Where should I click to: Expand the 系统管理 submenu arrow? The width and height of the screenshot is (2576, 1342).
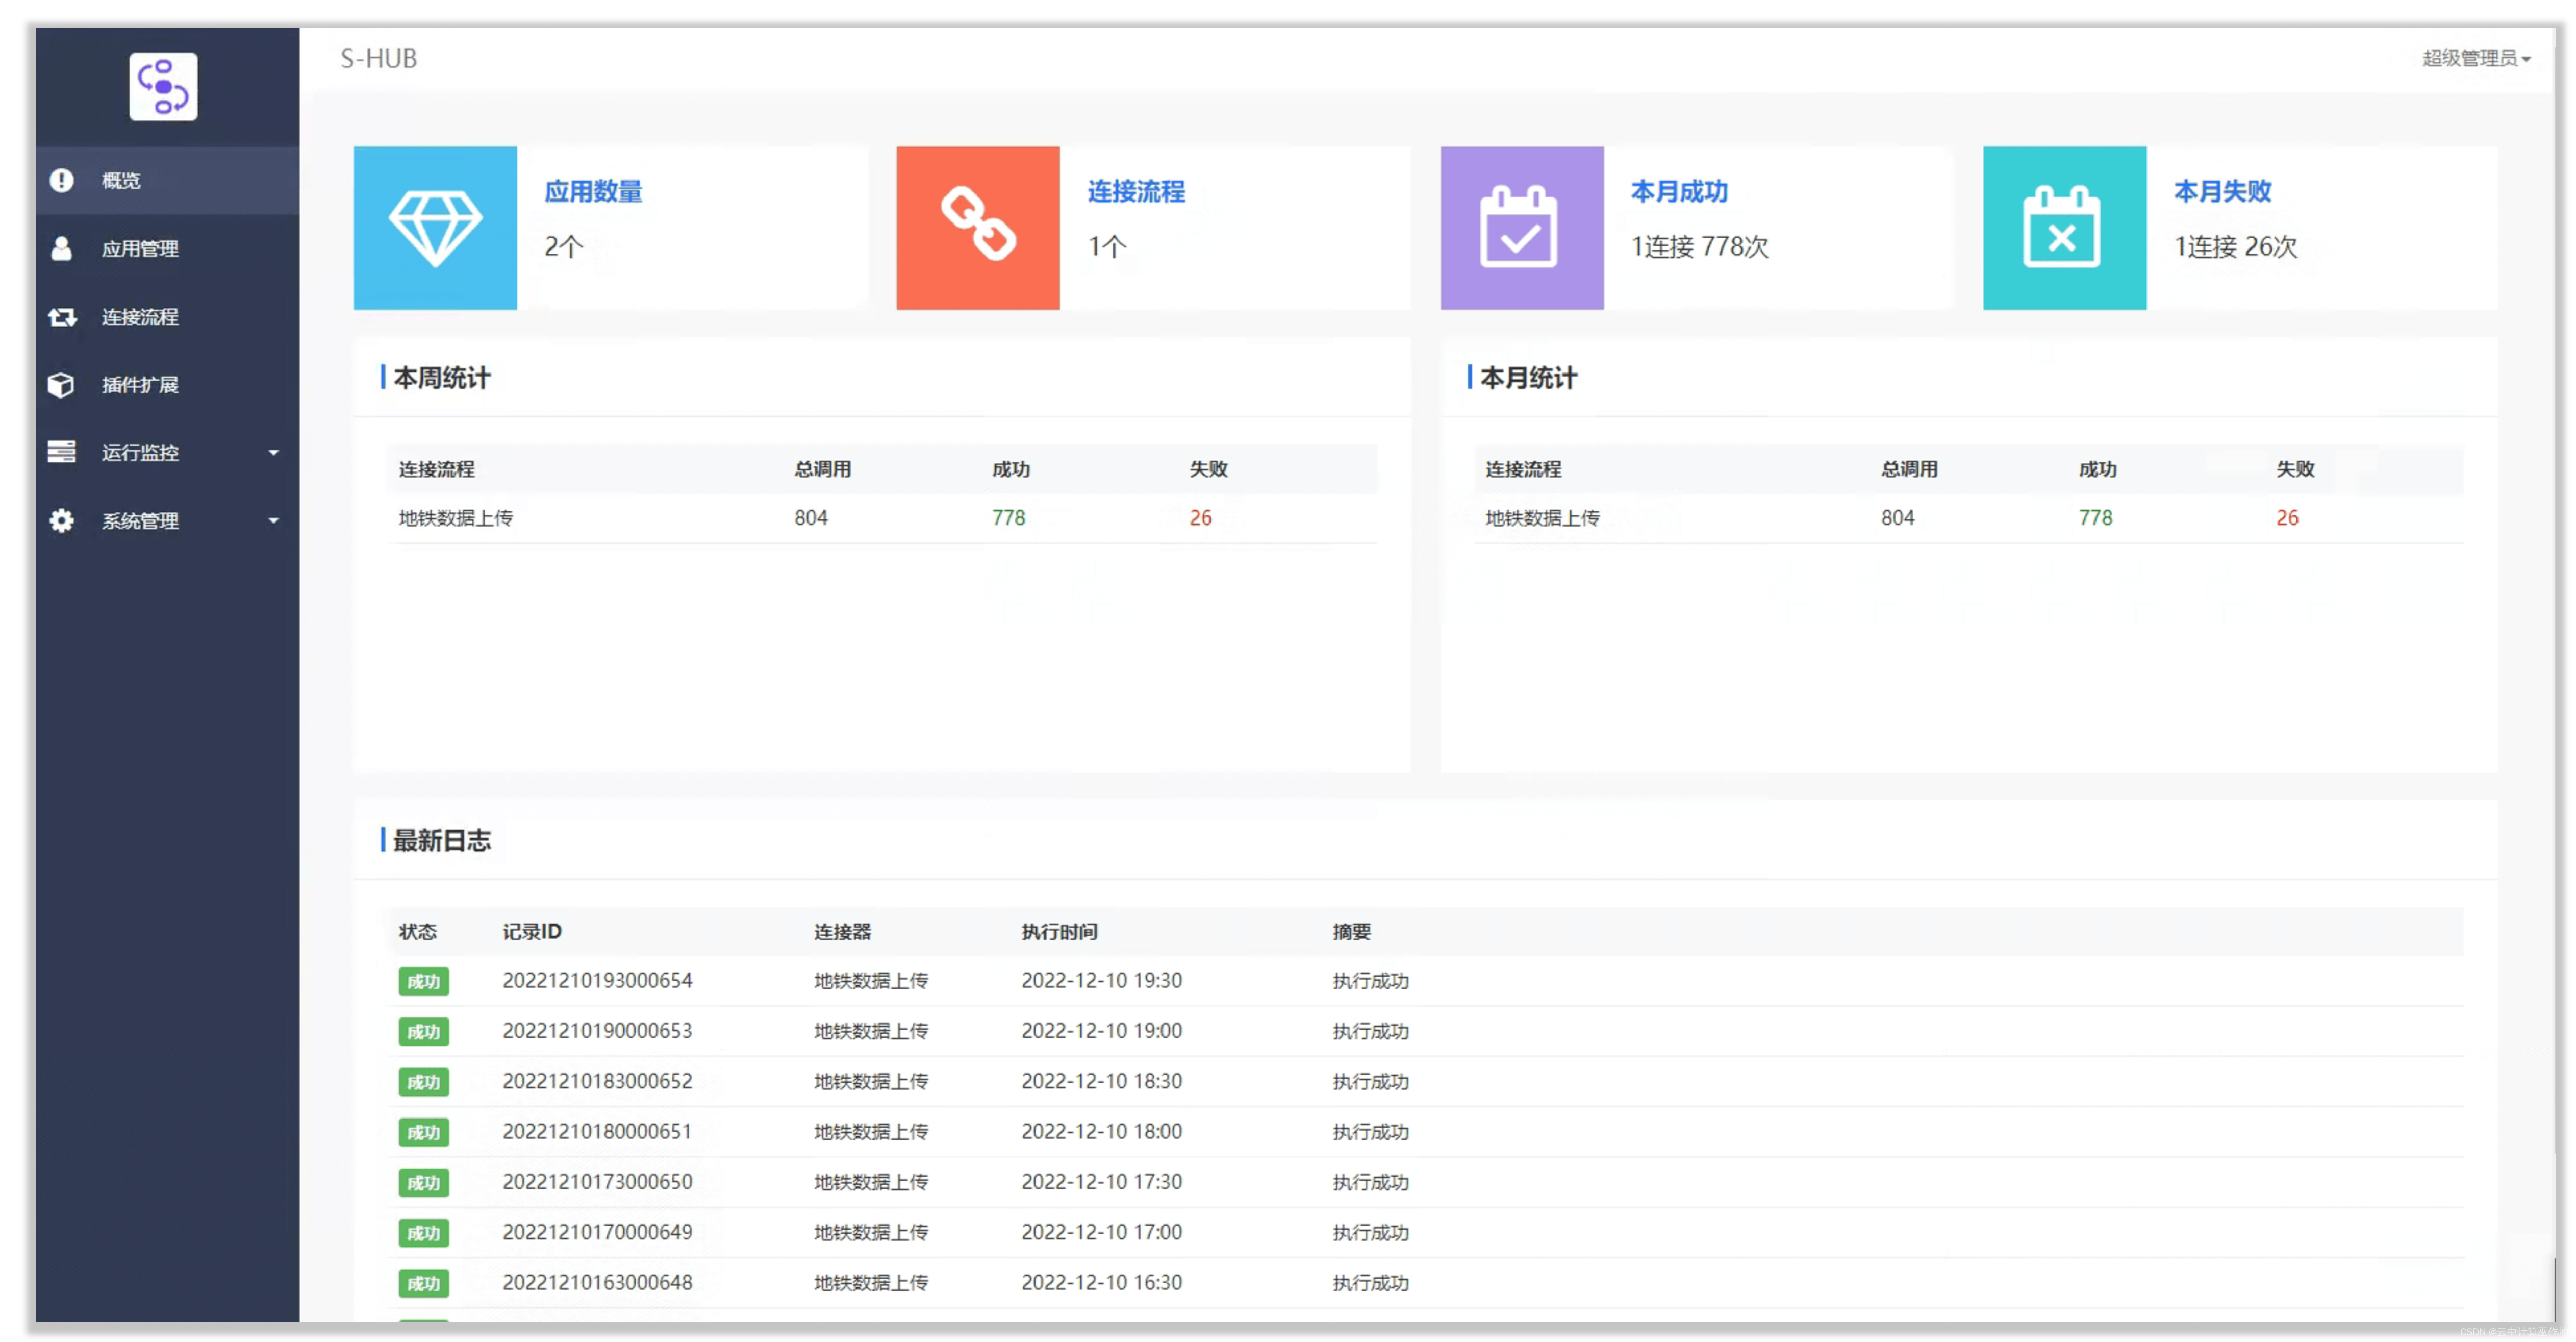point(272,520)
